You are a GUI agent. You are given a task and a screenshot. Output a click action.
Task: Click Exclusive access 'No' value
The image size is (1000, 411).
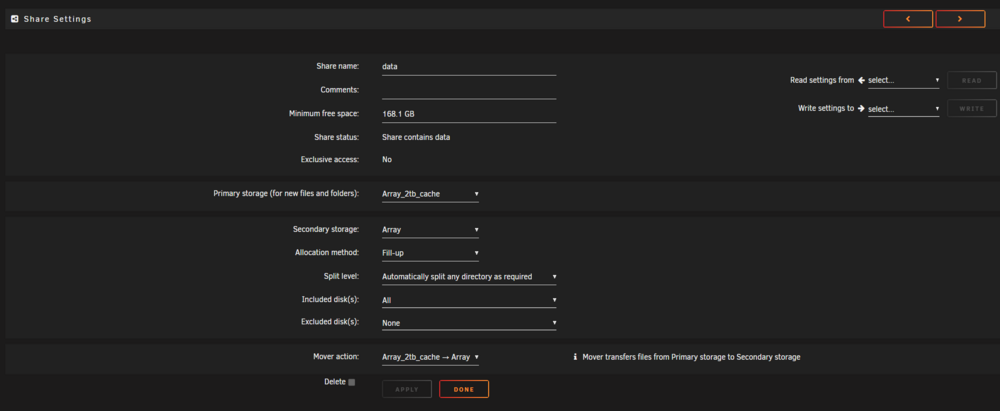(387, 160)
